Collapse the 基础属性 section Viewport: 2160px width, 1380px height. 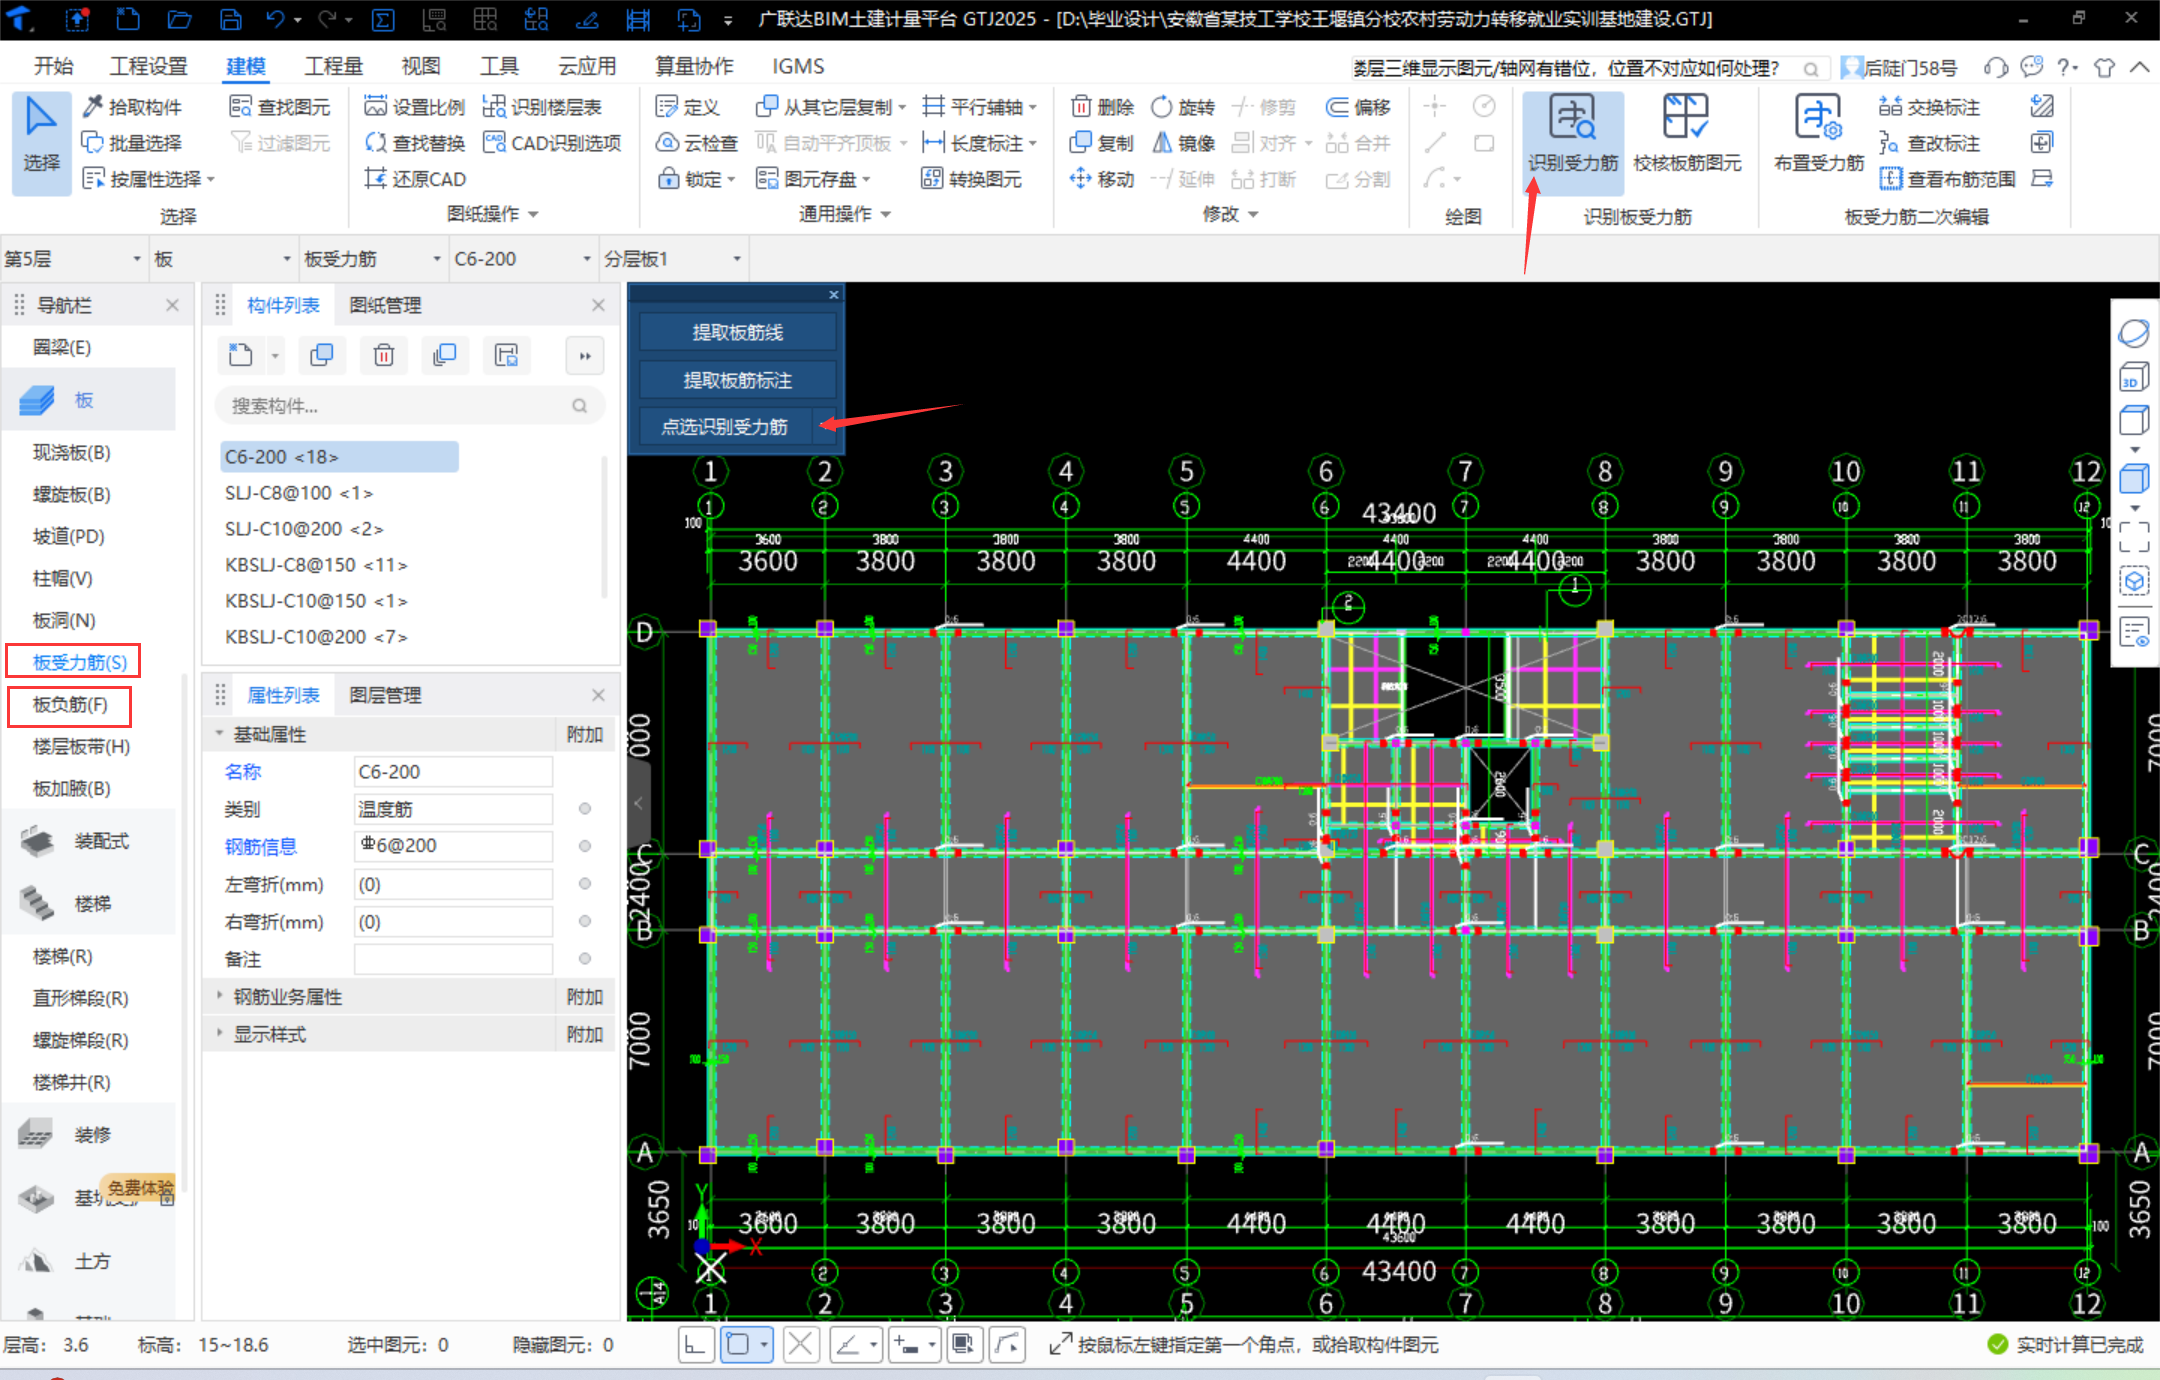pyautogui.click(x=219, y=733)
